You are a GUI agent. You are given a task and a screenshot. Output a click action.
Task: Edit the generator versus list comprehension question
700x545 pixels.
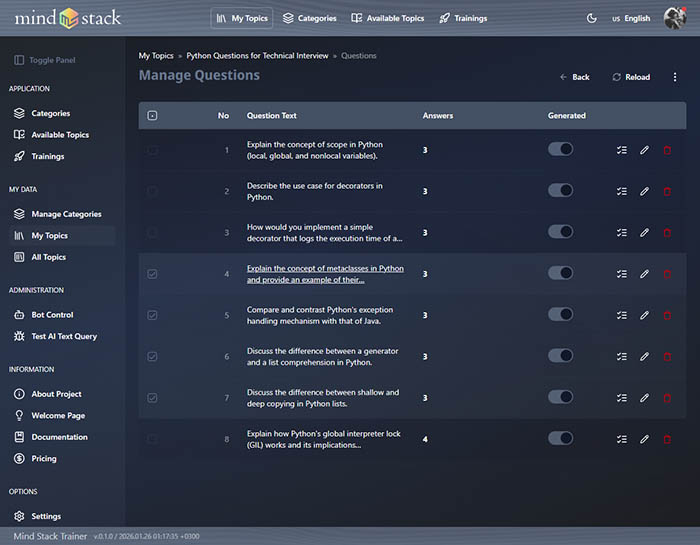coord(644,357)
